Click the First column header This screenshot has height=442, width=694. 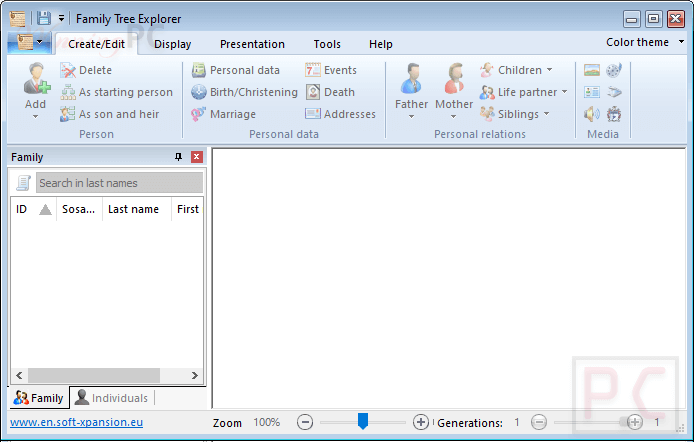[188, 209]
